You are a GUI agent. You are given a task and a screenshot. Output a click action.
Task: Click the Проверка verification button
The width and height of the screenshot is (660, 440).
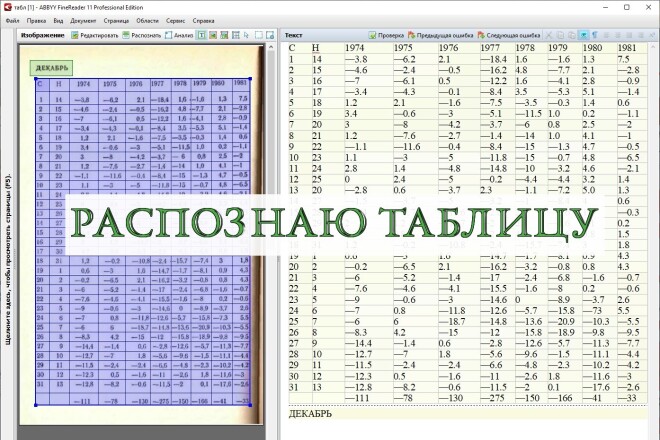[386, 35]
